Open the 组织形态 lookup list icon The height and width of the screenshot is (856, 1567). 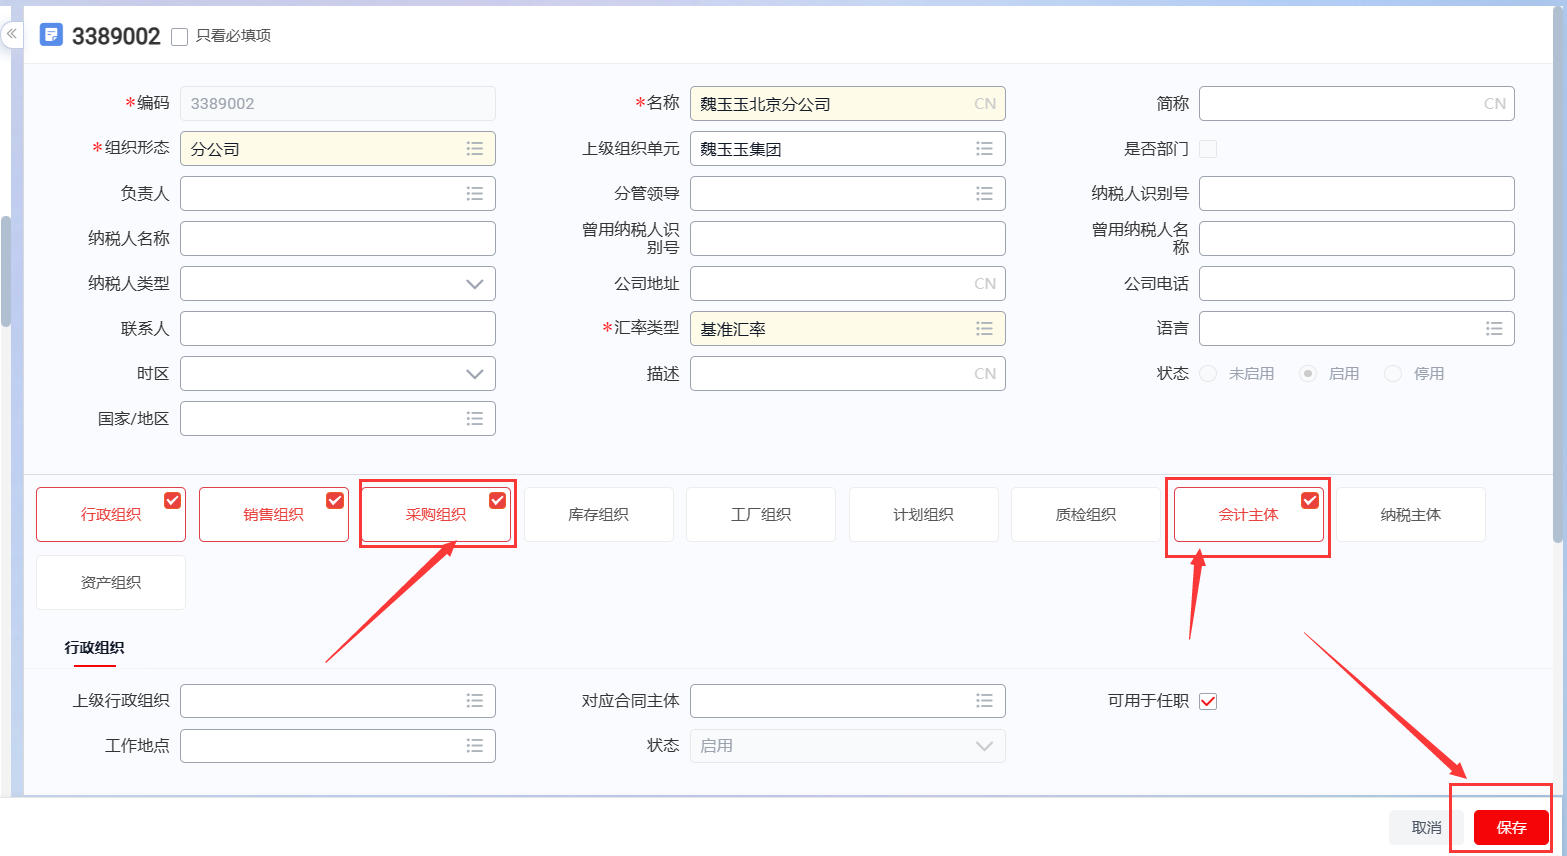[x=475, y=148]
